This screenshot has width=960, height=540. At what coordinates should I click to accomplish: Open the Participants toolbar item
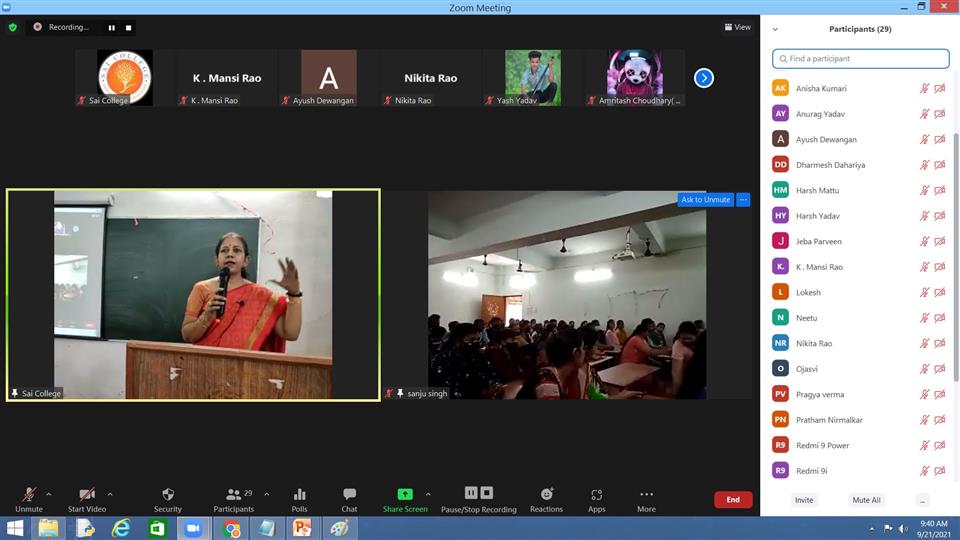[234, 494]
